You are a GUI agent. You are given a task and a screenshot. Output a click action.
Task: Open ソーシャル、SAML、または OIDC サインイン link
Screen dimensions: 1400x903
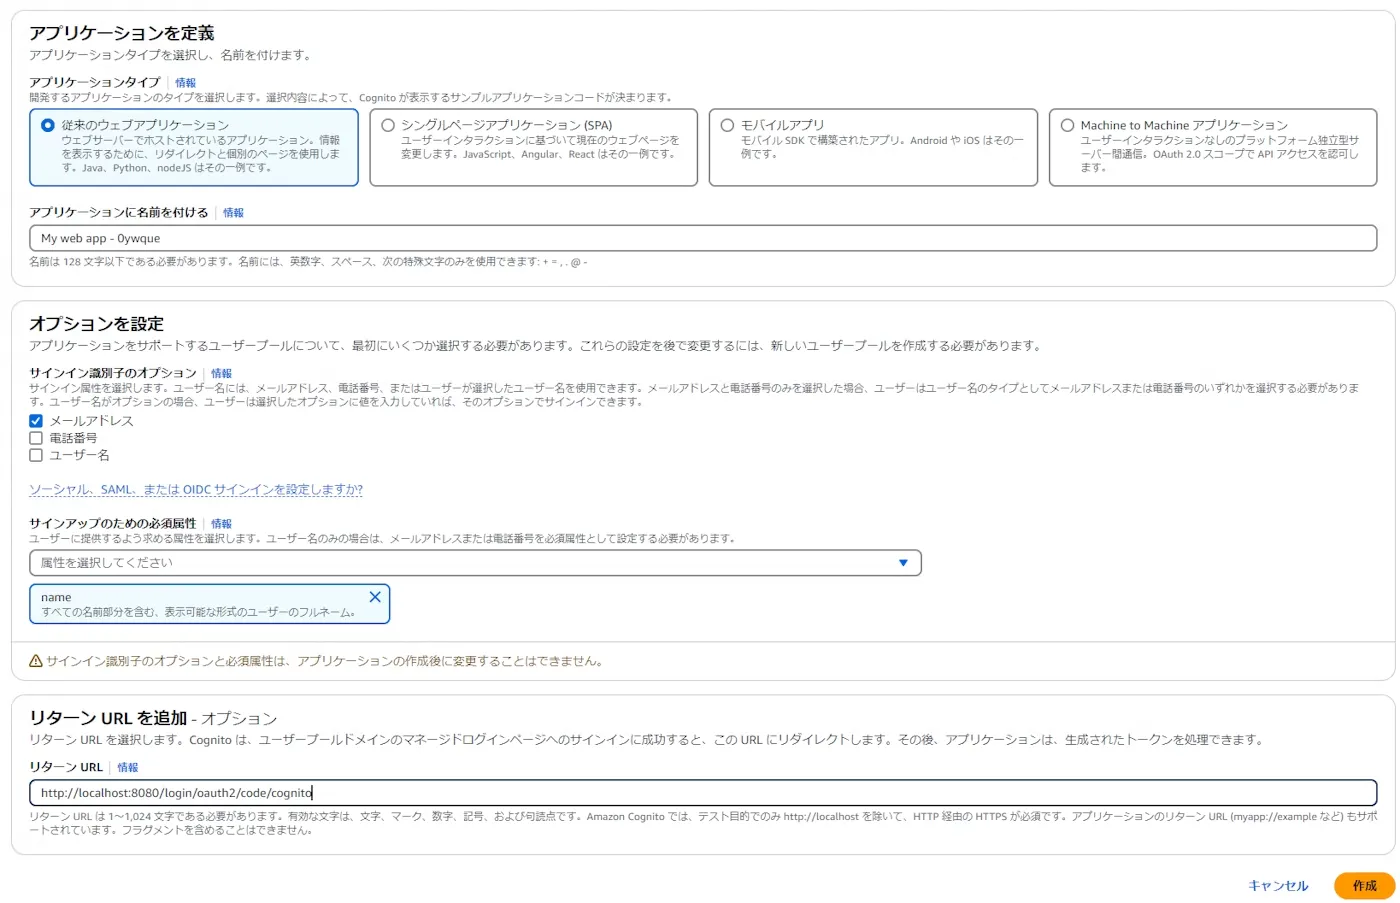tap(196, 490)
